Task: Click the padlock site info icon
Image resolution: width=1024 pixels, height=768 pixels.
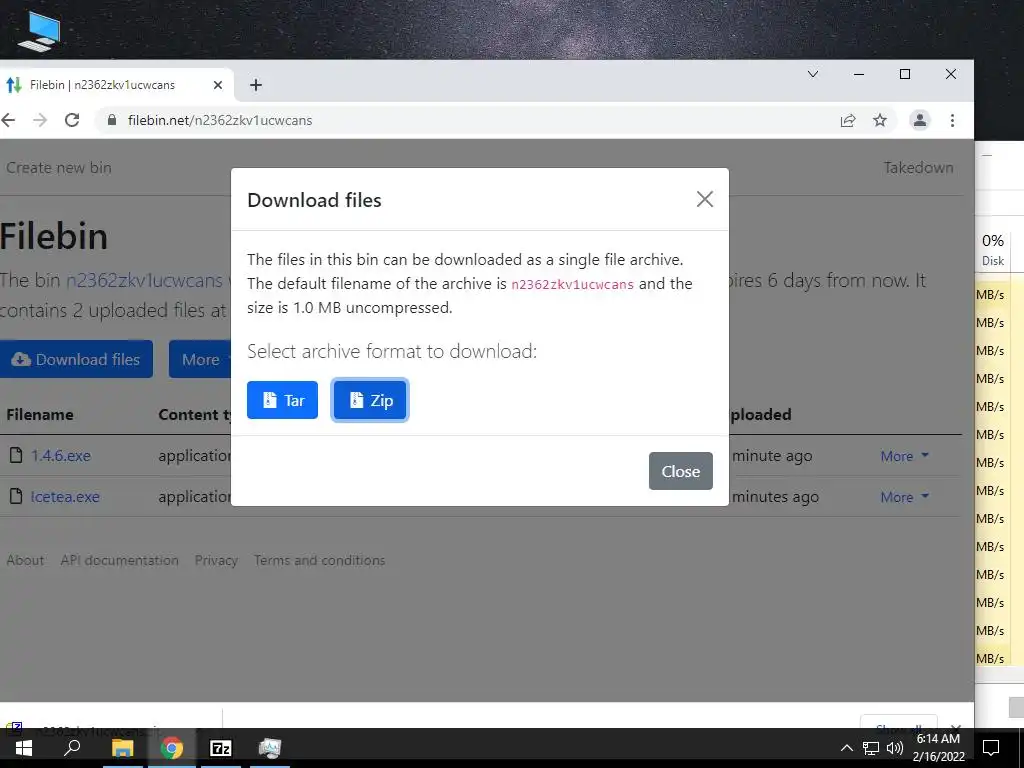Action: (112, 120)
